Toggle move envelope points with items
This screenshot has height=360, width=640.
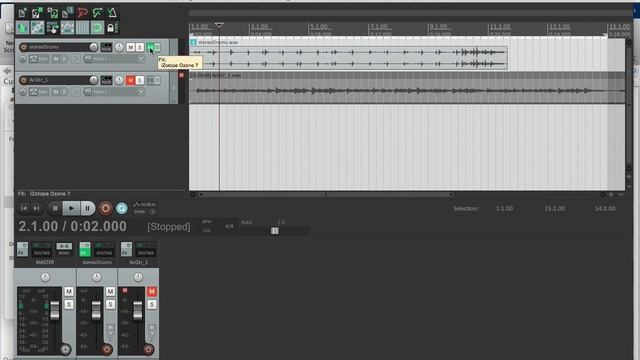coord(67,28)
